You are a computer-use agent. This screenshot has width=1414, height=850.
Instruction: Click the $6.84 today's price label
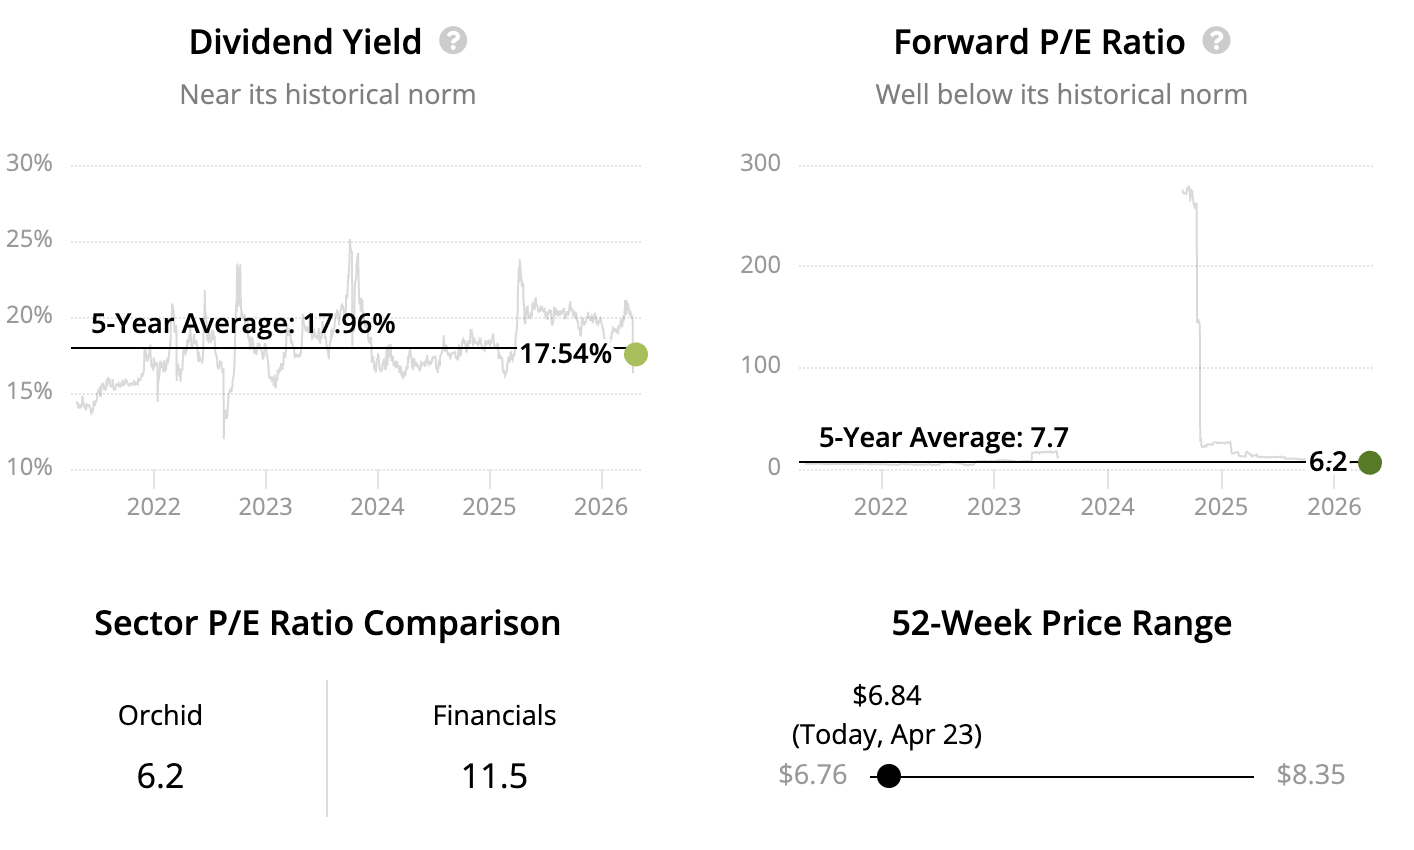[887, 695]
